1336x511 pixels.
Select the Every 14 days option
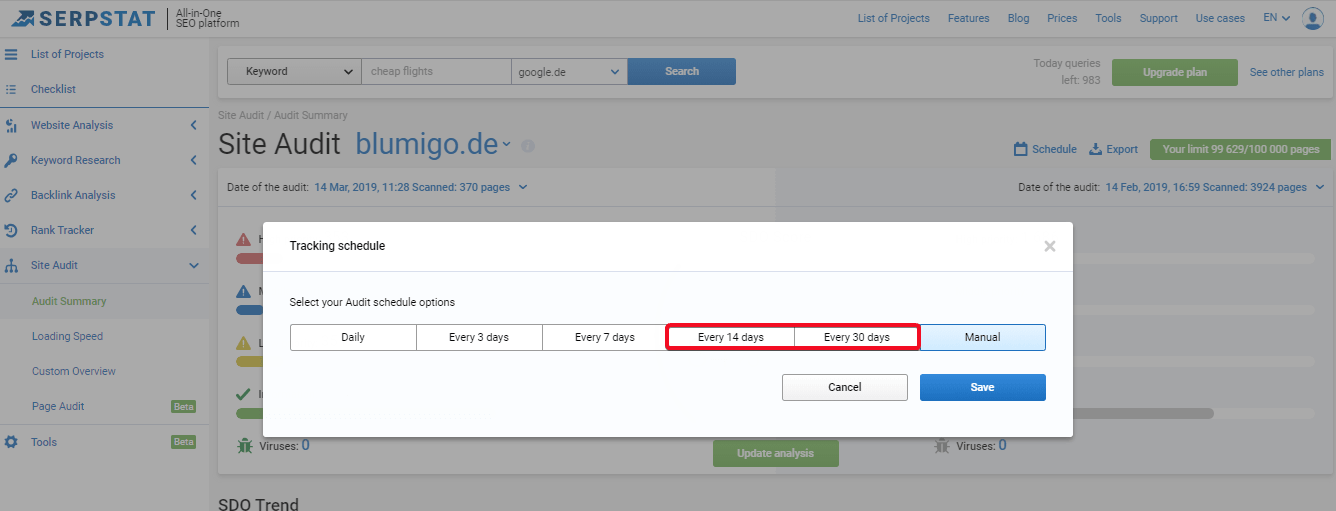[731, 337]
